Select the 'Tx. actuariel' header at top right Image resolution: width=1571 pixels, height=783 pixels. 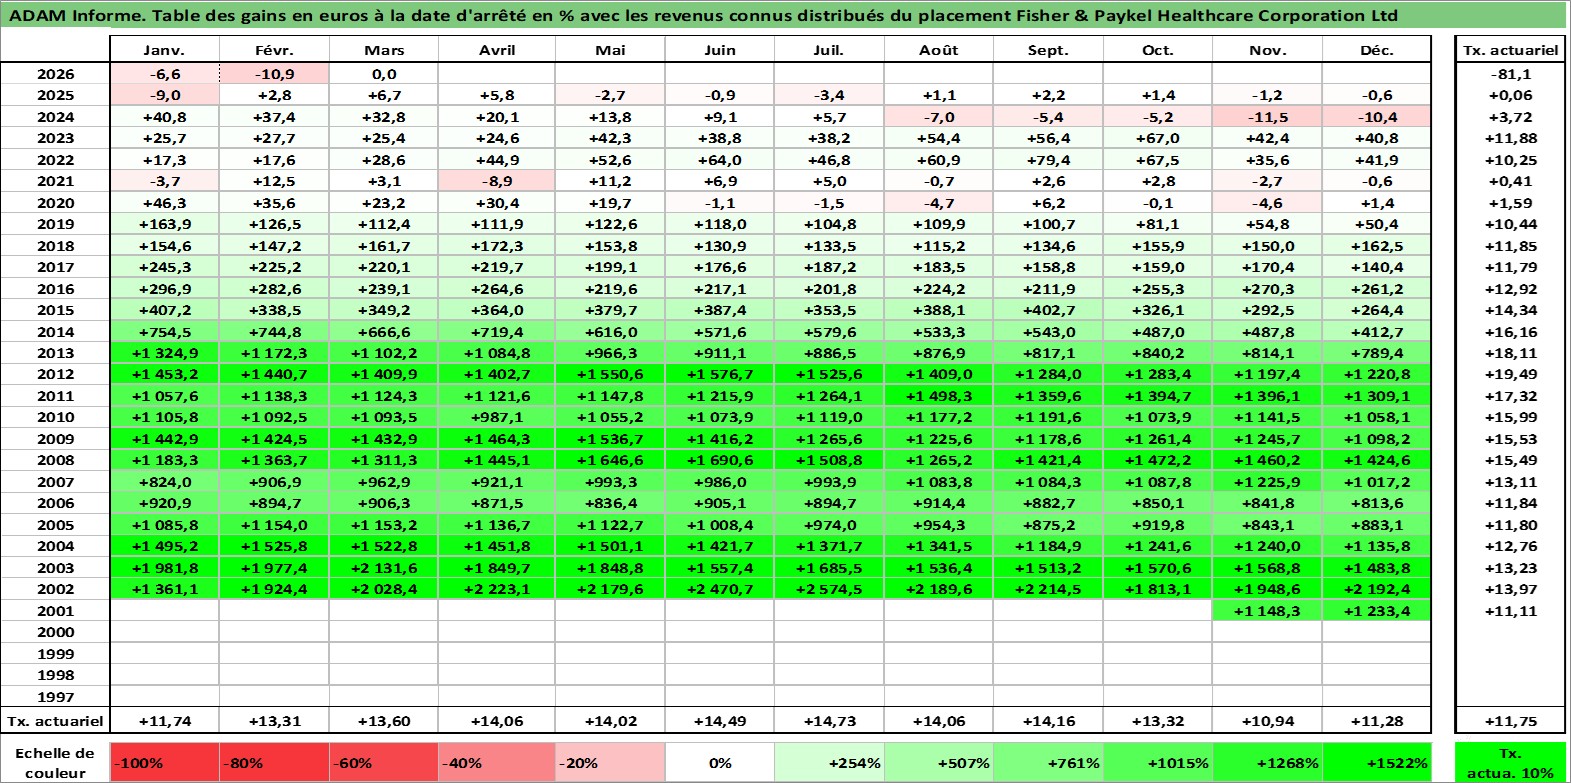[x=1510, y=50]
